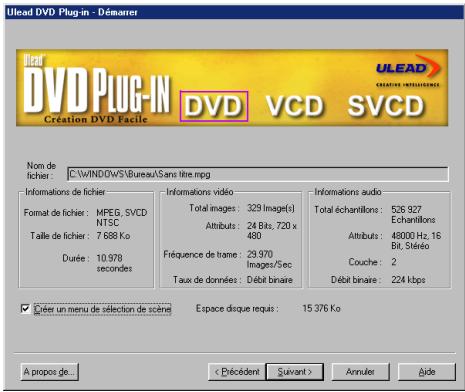Click the 'Informations vidéo' group title
Viewport: 465px width, 392px height.
tap(199, 192)
